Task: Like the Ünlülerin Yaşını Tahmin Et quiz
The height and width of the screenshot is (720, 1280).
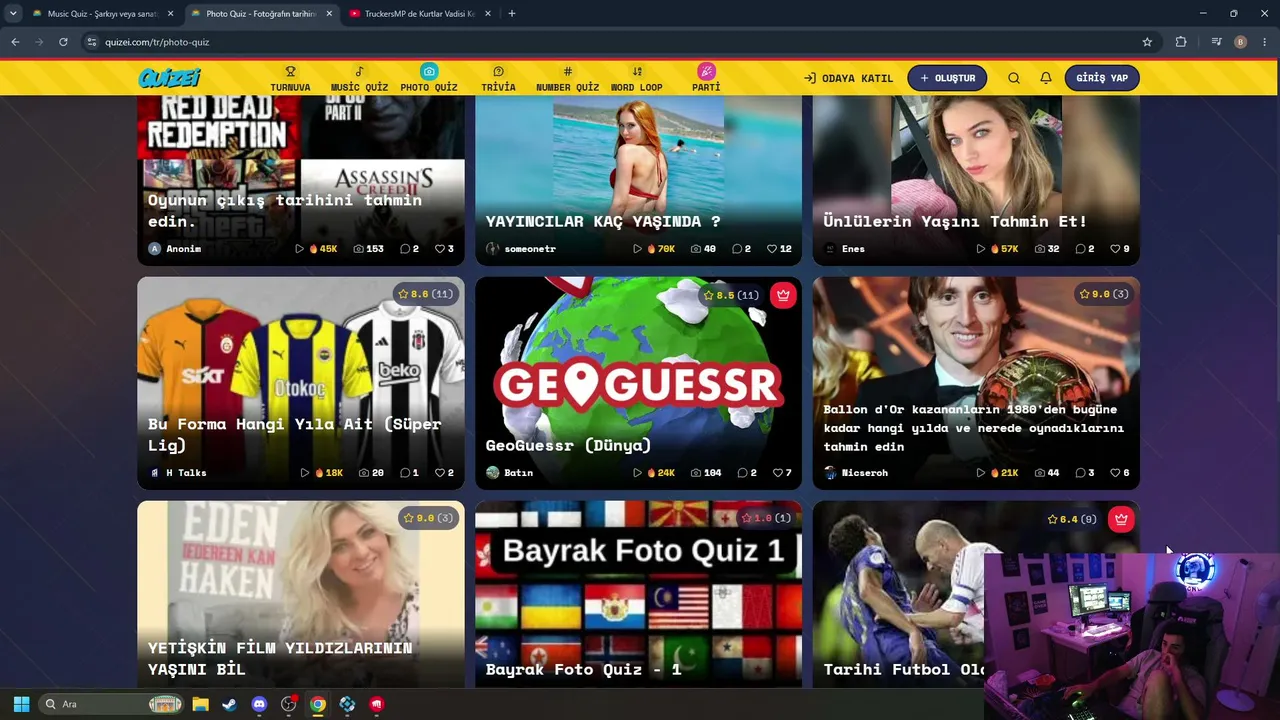Action: pos(1115,249)
